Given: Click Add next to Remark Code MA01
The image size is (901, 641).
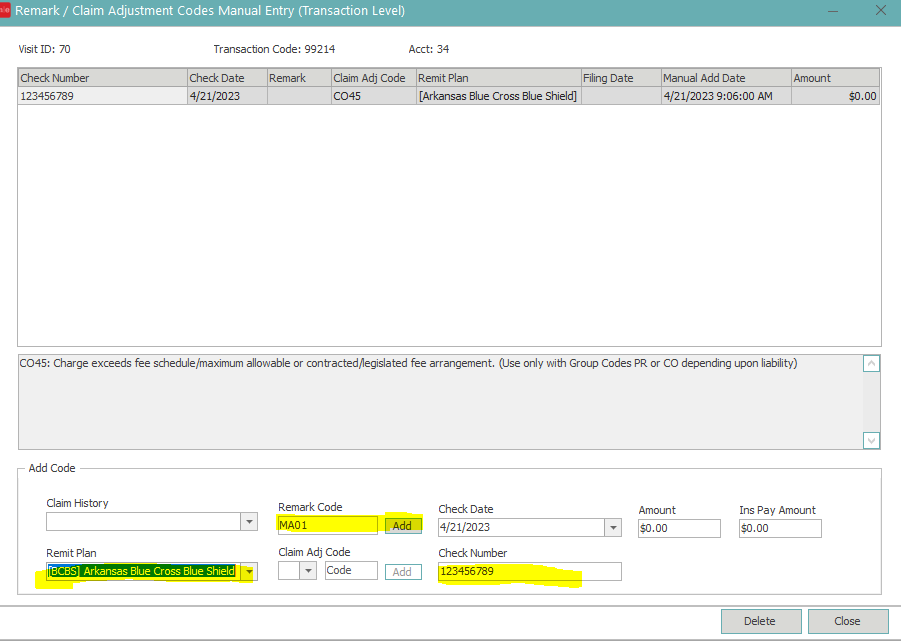Looking at the screenshot, I should pyautogui.click(x=402, y=525).
